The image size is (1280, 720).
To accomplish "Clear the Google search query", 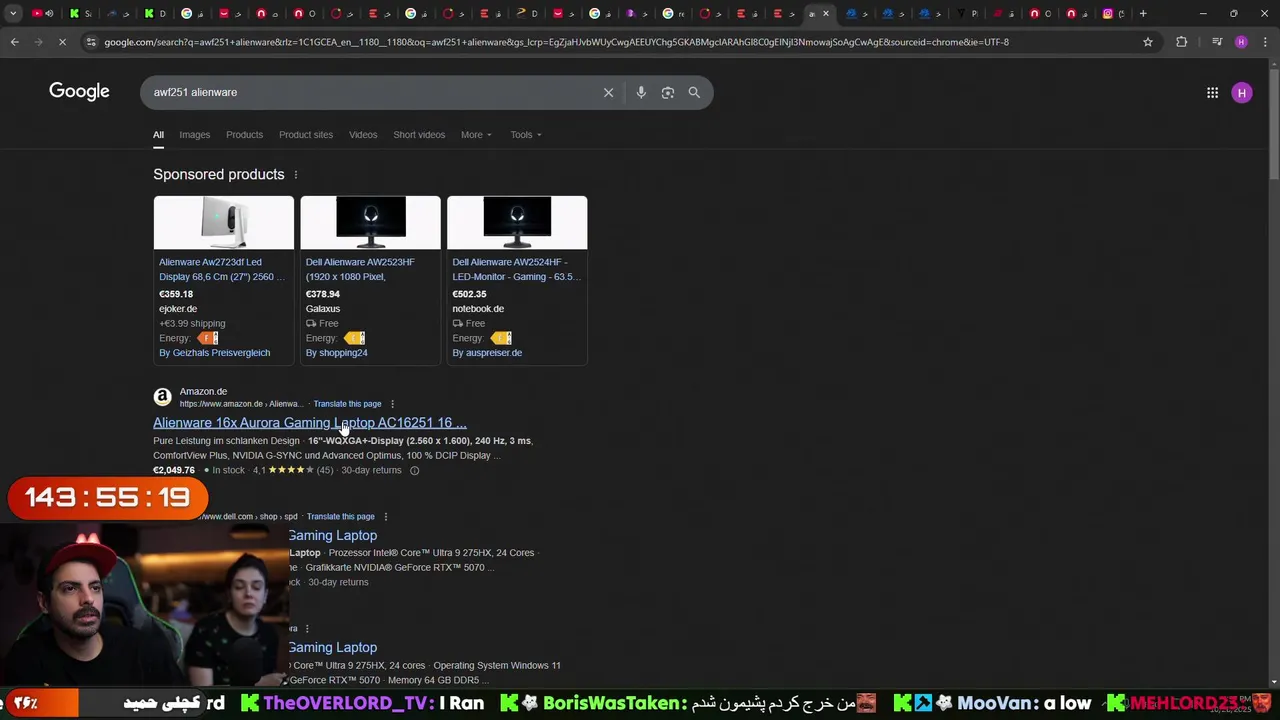I will tap(608, 92).
